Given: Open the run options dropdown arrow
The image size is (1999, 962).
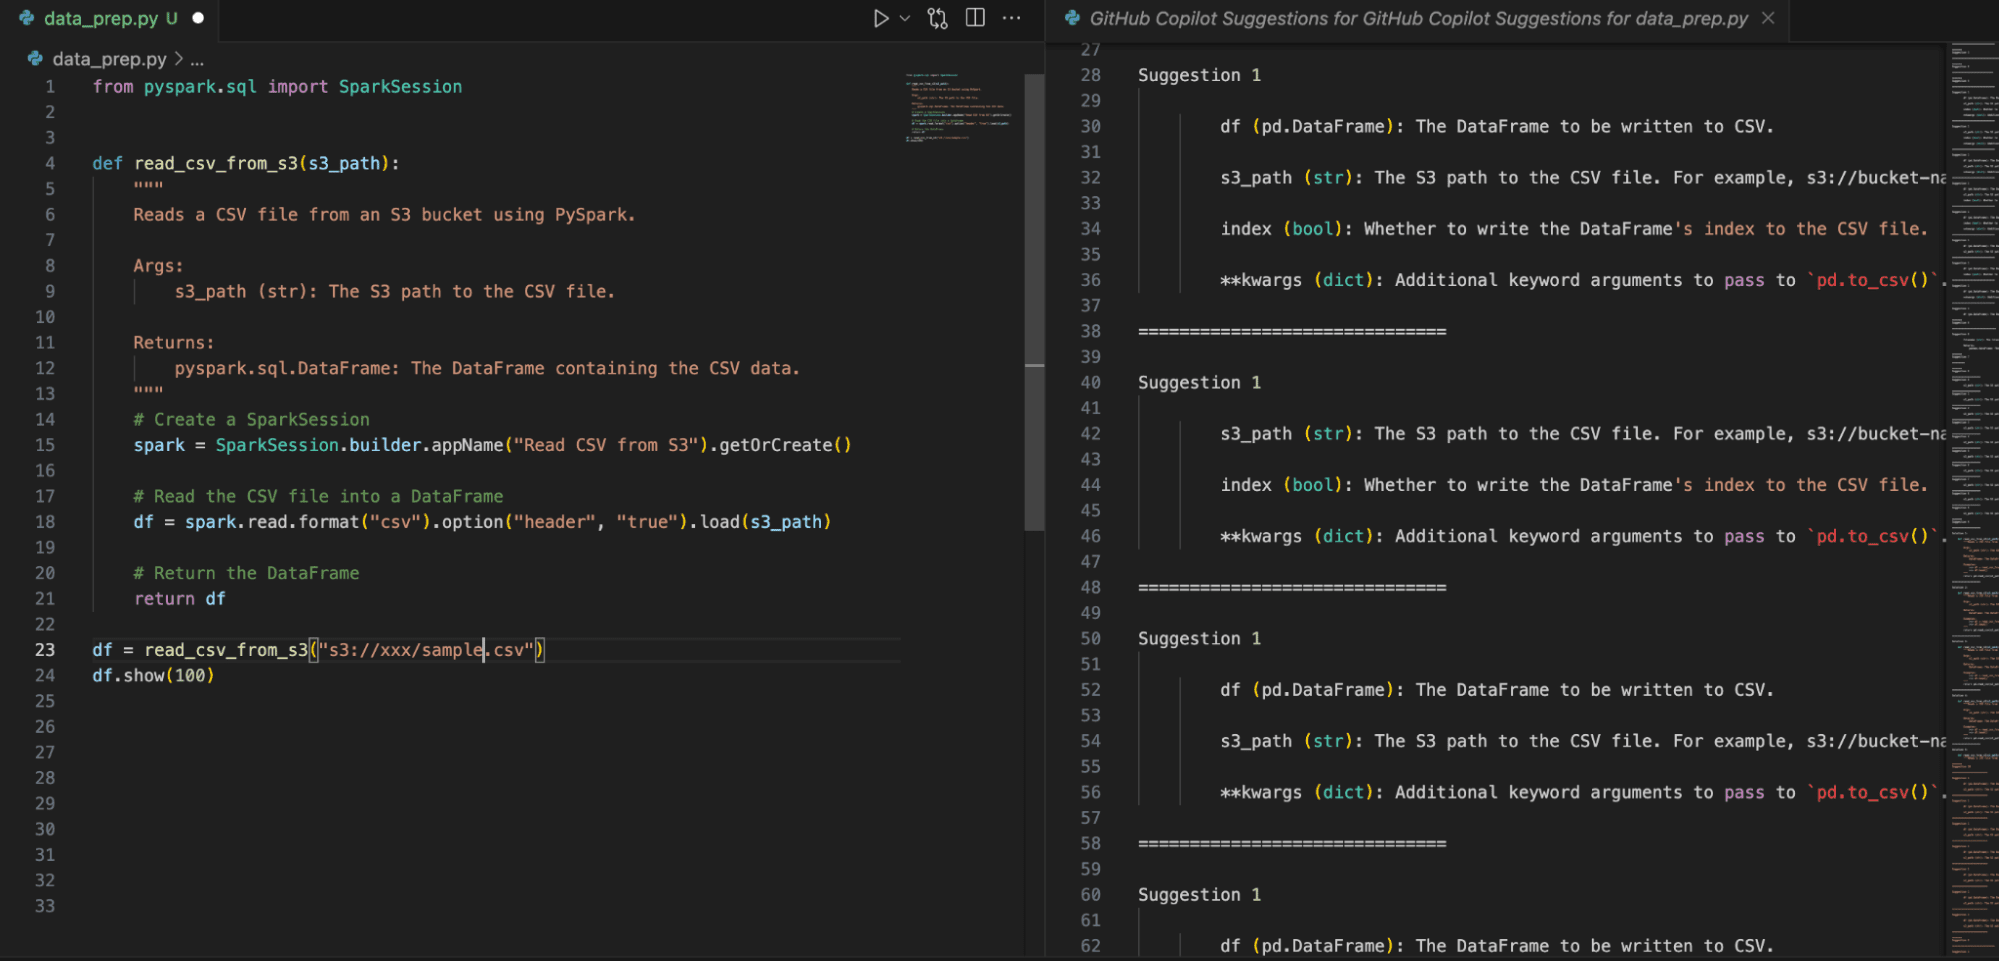Looking at the screenshot, I should 905,18.
